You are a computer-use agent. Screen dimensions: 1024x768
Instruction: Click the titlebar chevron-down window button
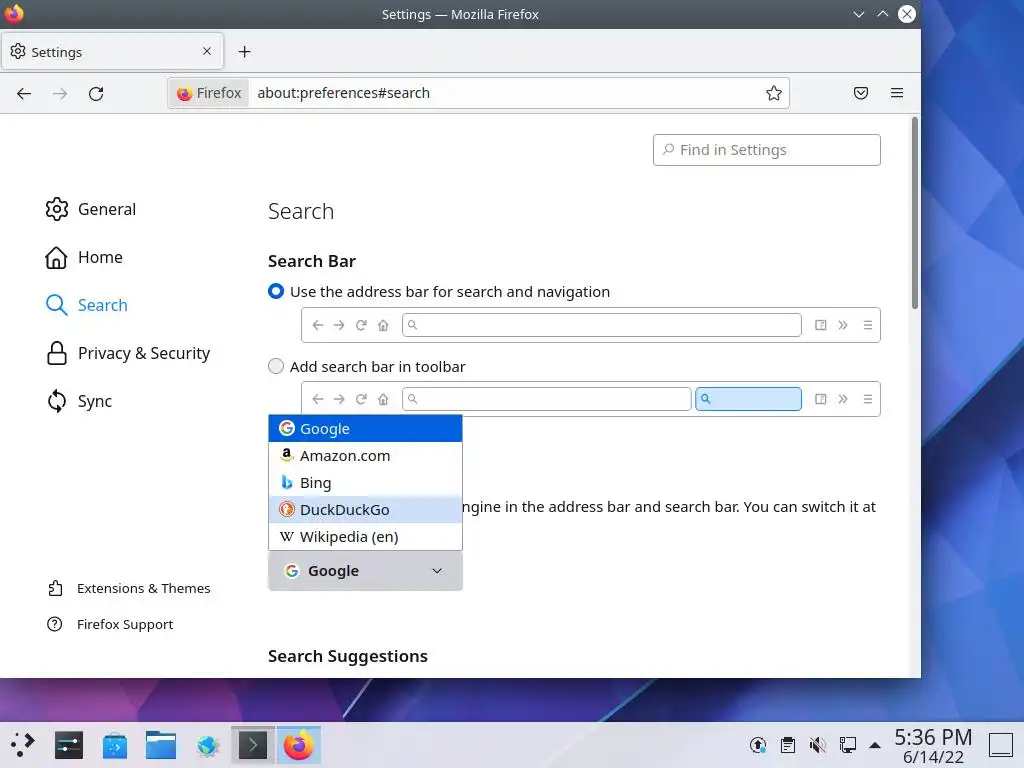(x=859, y=14)
